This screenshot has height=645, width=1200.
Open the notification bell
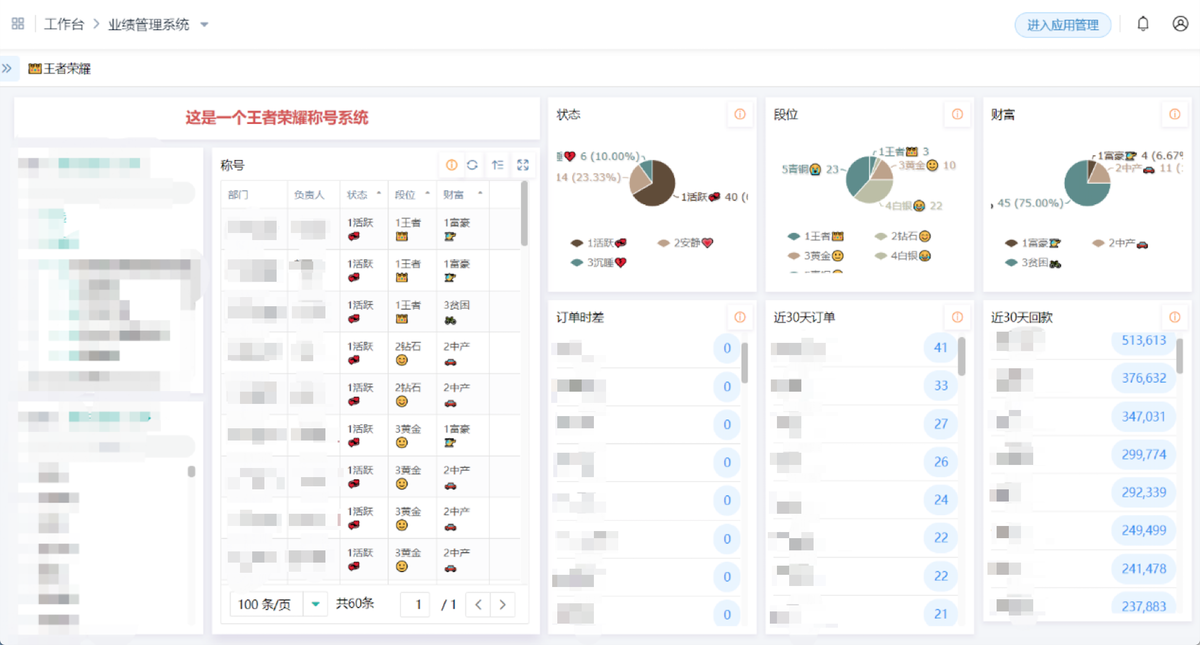[1143, 24]
